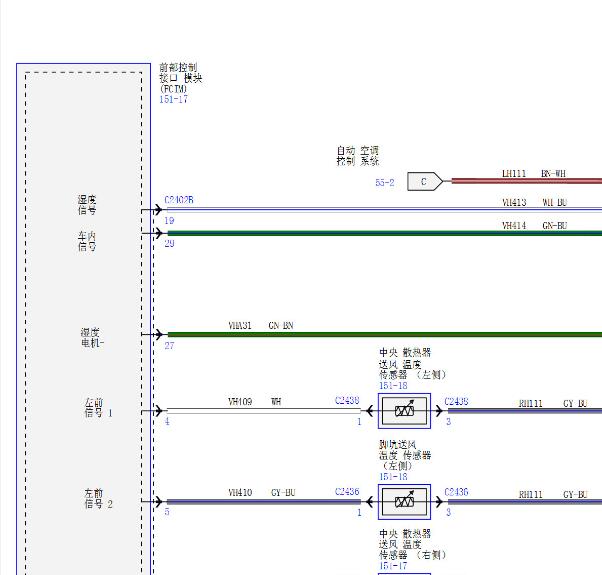Click the WH color label by VH109

[276, 402]
